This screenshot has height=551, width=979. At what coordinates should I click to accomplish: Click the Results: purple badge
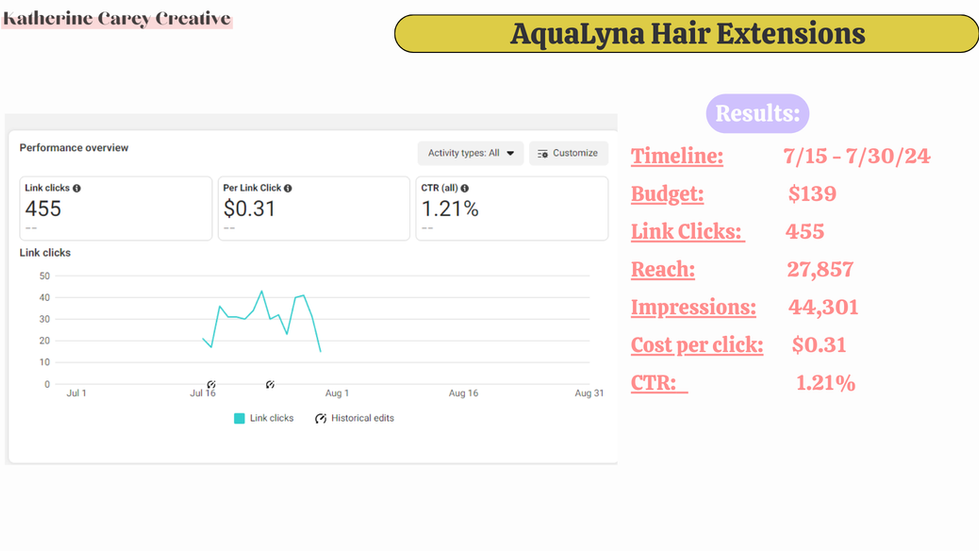[757, 114]
